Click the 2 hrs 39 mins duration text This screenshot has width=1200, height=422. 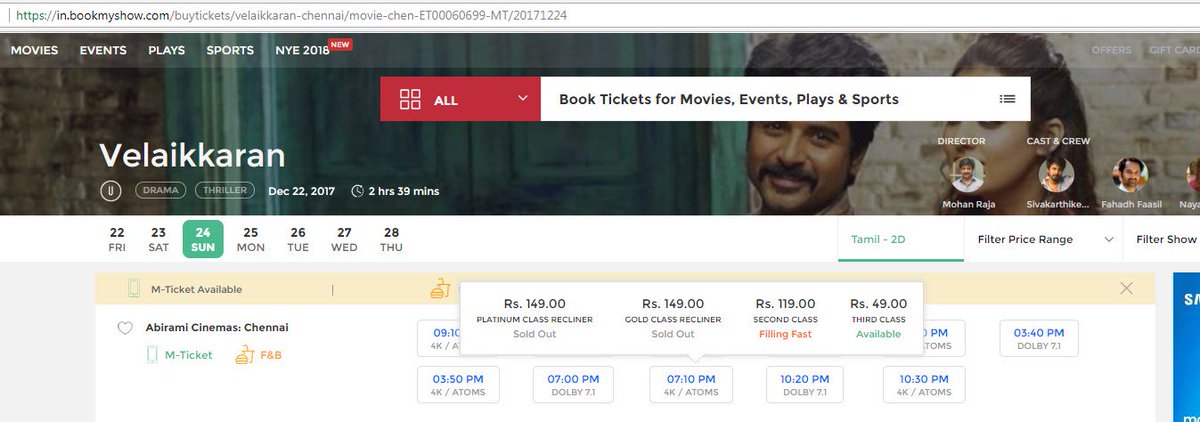[x=404, y=191]
